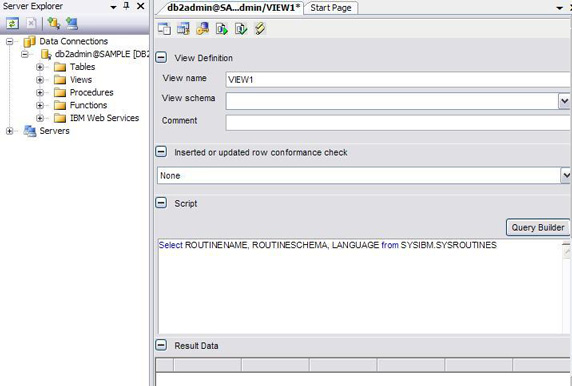Expand the Servers tree node
Screen dimensions: 572x386
[10, 131]
